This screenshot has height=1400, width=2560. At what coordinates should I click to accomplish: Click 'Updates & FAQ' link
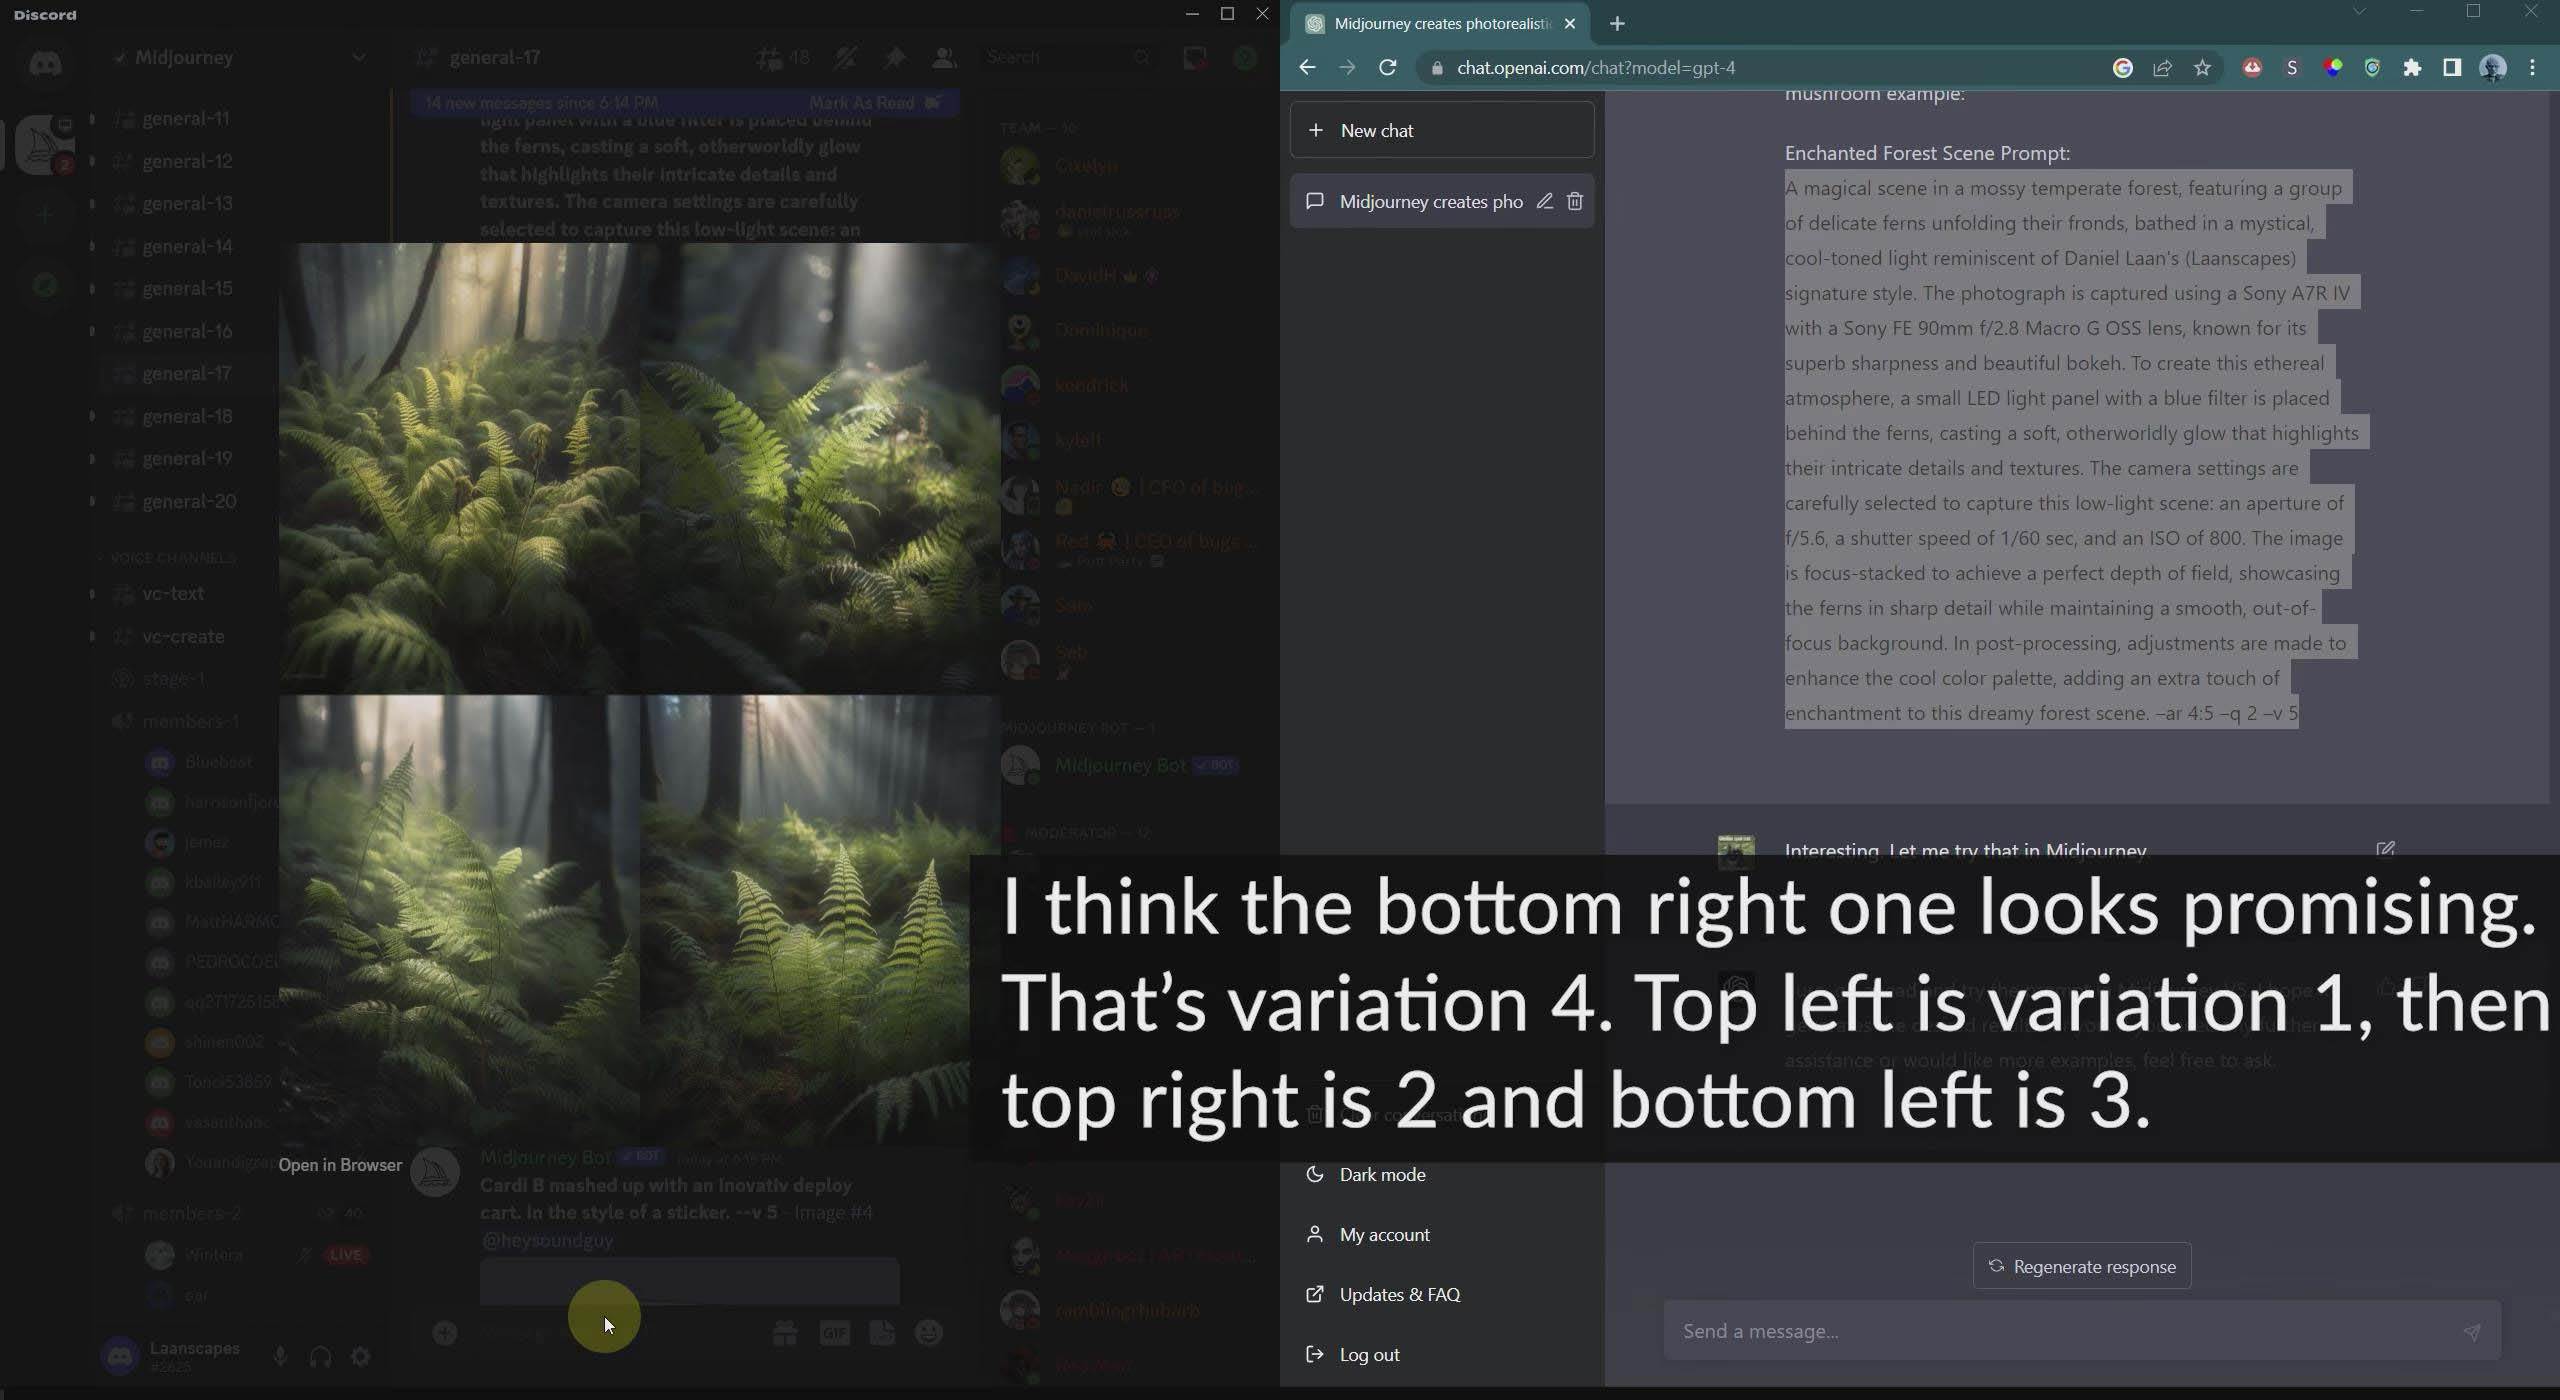pyautogui.click(x=1398, y=1293)
